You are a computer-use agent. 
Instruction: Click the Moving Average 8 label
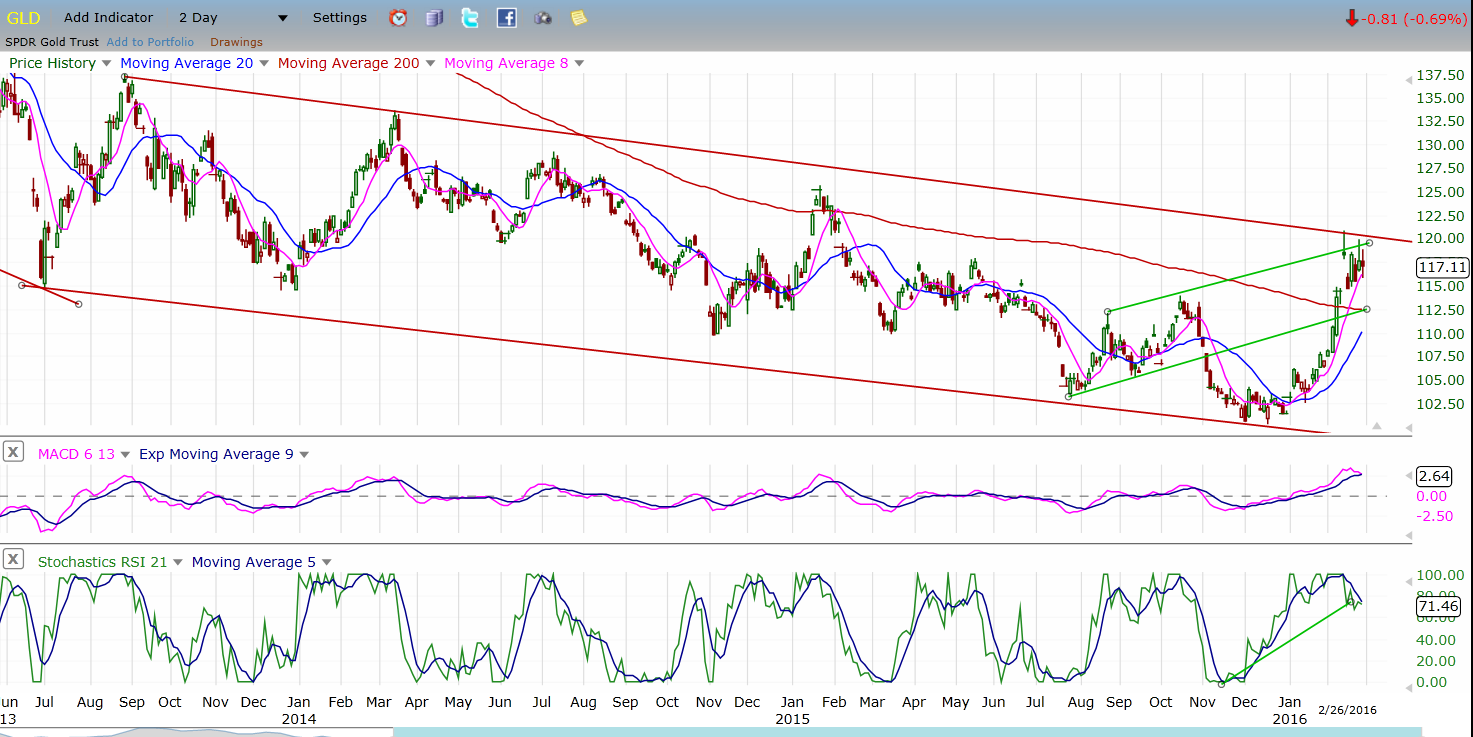pyautogui.click(x=506, y=63)
